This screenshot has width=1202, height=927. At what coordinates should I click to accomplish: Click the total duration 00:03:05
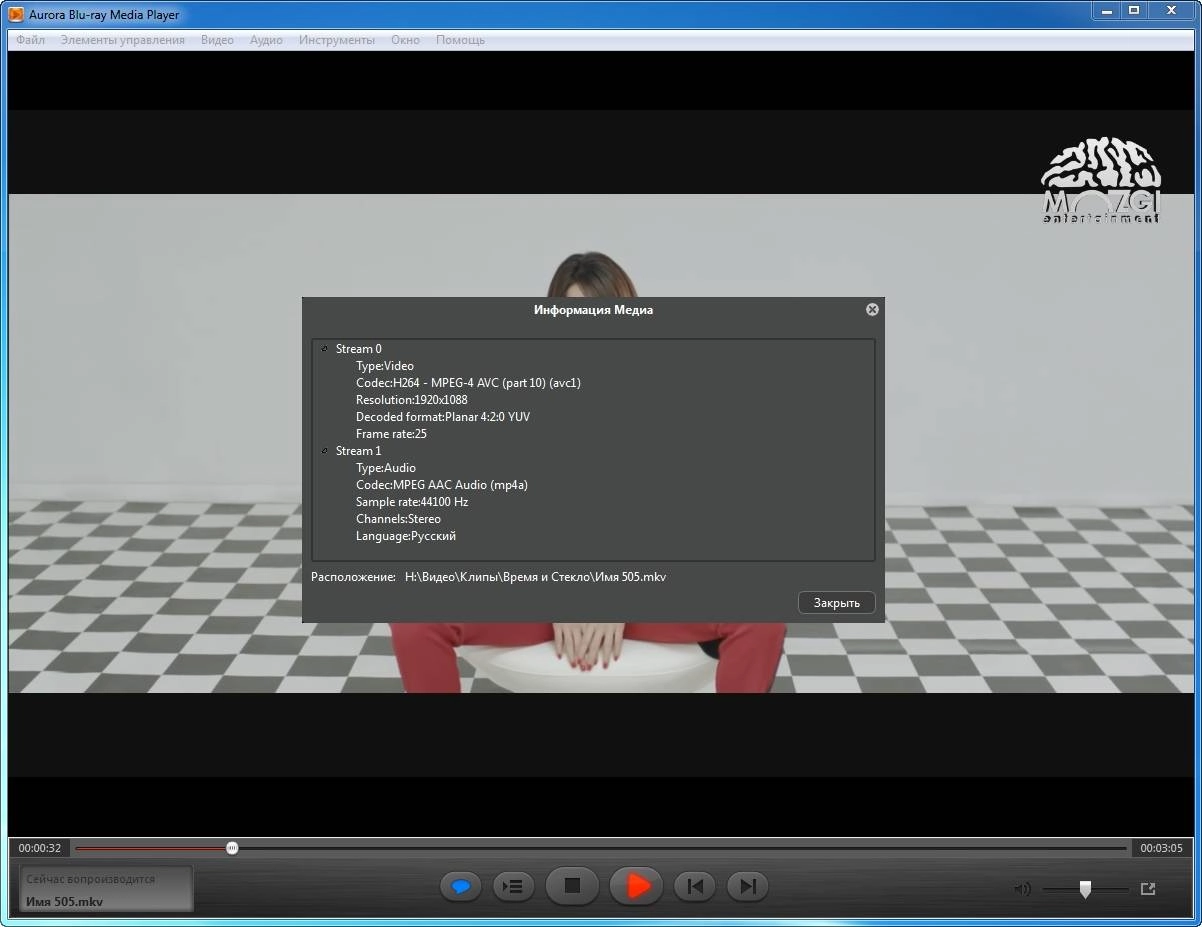(1161, 848)
